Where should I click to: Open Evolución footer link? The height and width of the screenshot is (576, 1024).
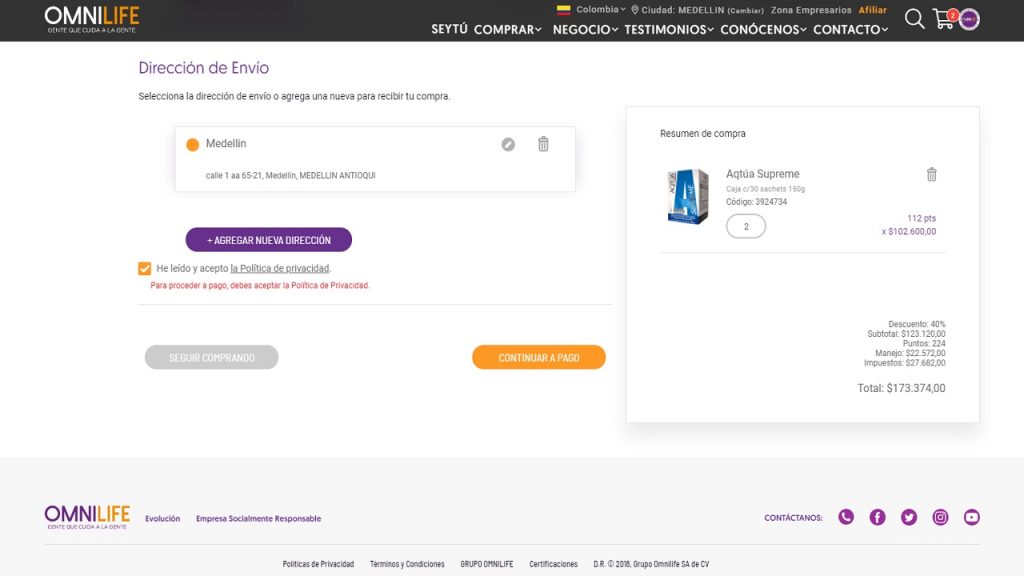(x=163, y=519)
